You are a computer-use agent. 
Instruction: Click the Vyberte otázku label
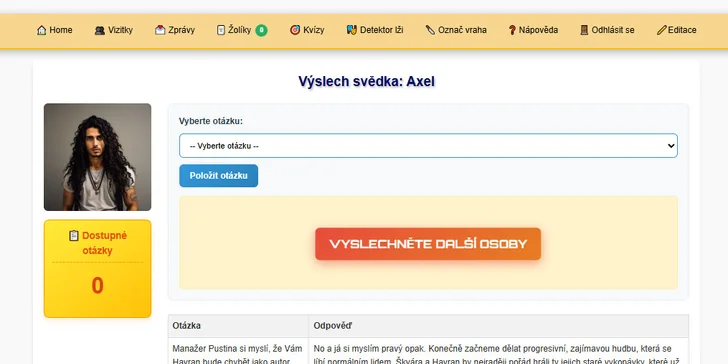211,121
